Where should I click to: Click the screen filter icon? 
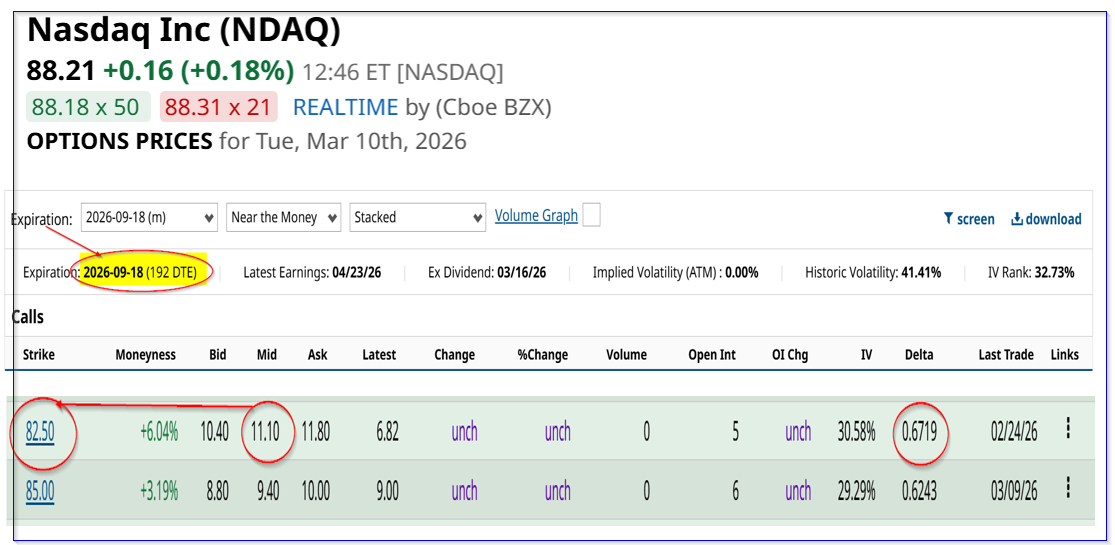949,219
